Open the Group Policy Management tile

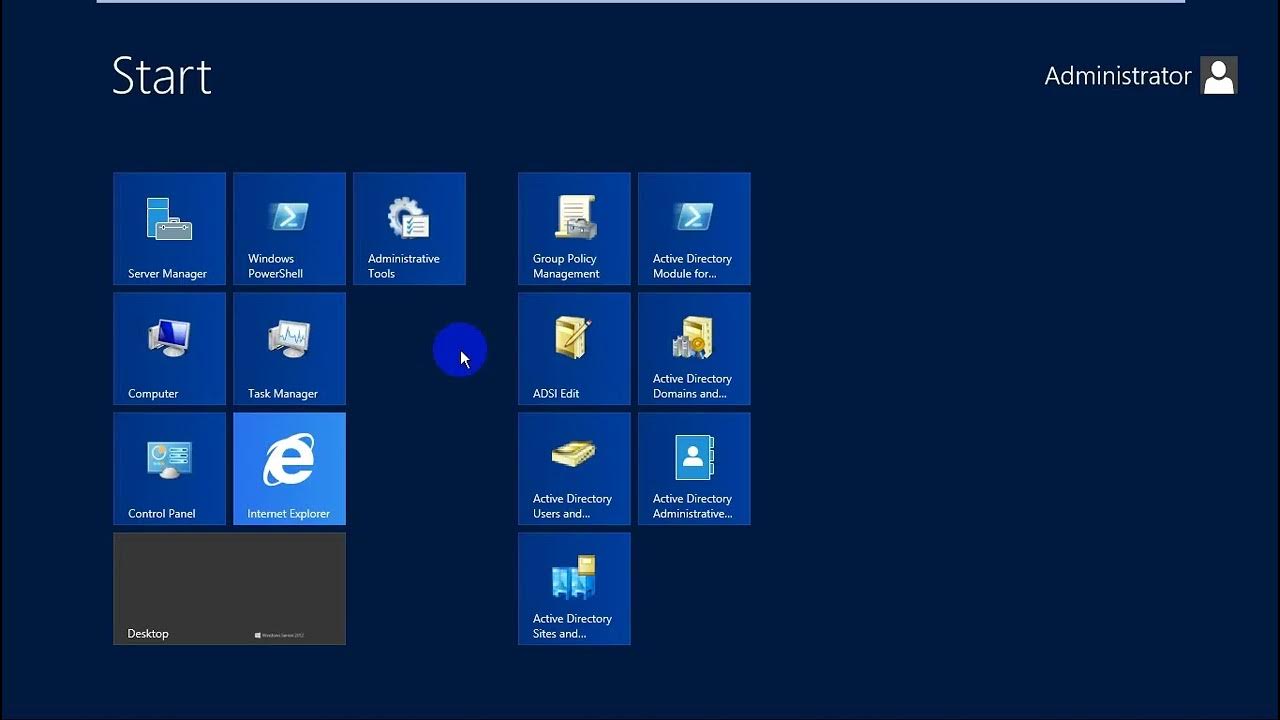(575, 229)
